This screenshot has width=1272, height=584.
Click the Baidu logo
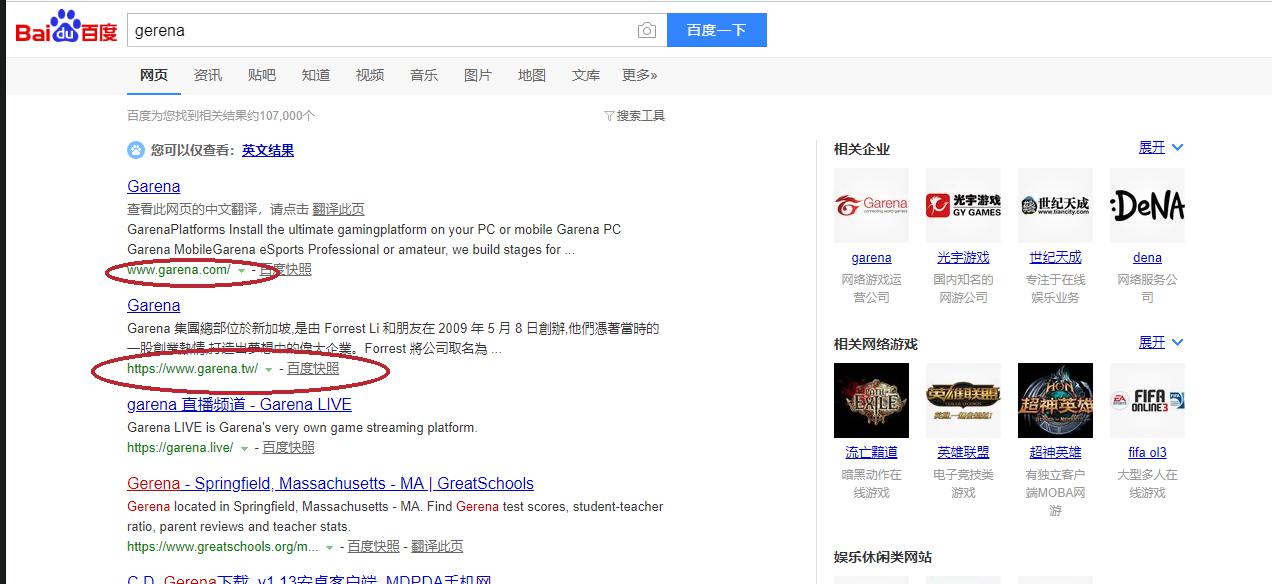[x=66, y=28]
